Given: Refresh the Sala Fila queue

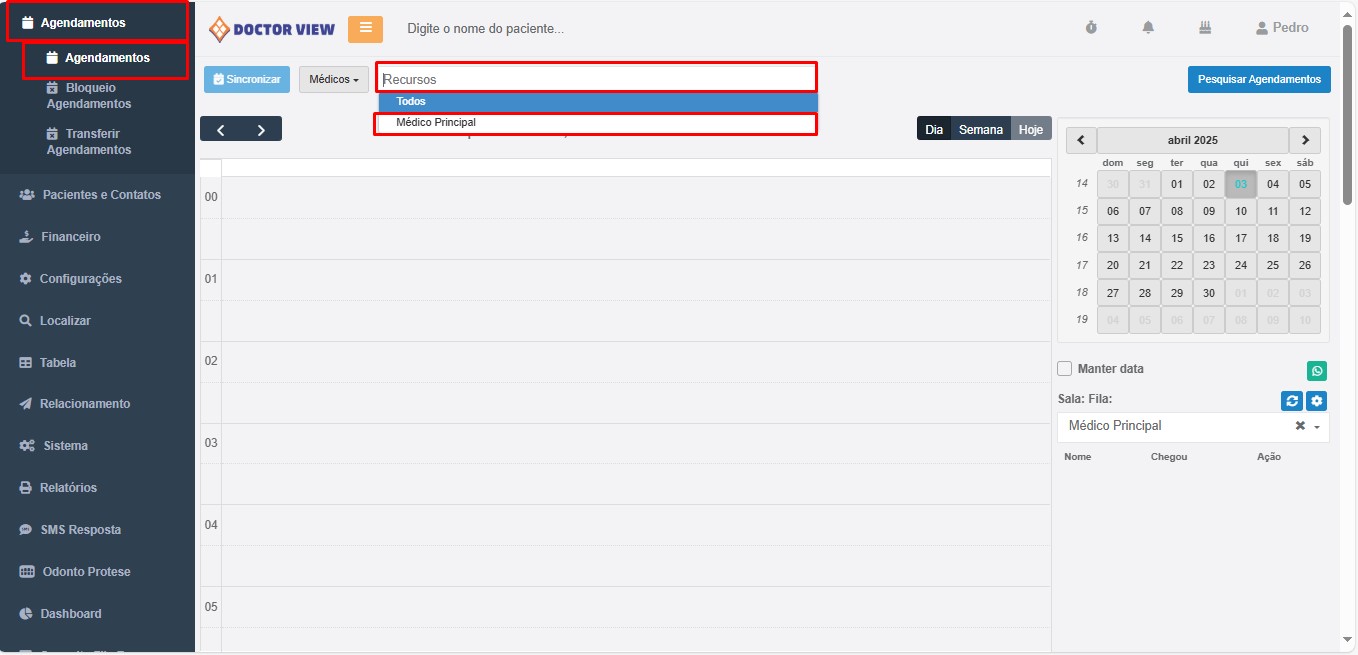Looking at the screenshot, I should pyautogui.click(x=1292, y=401).
